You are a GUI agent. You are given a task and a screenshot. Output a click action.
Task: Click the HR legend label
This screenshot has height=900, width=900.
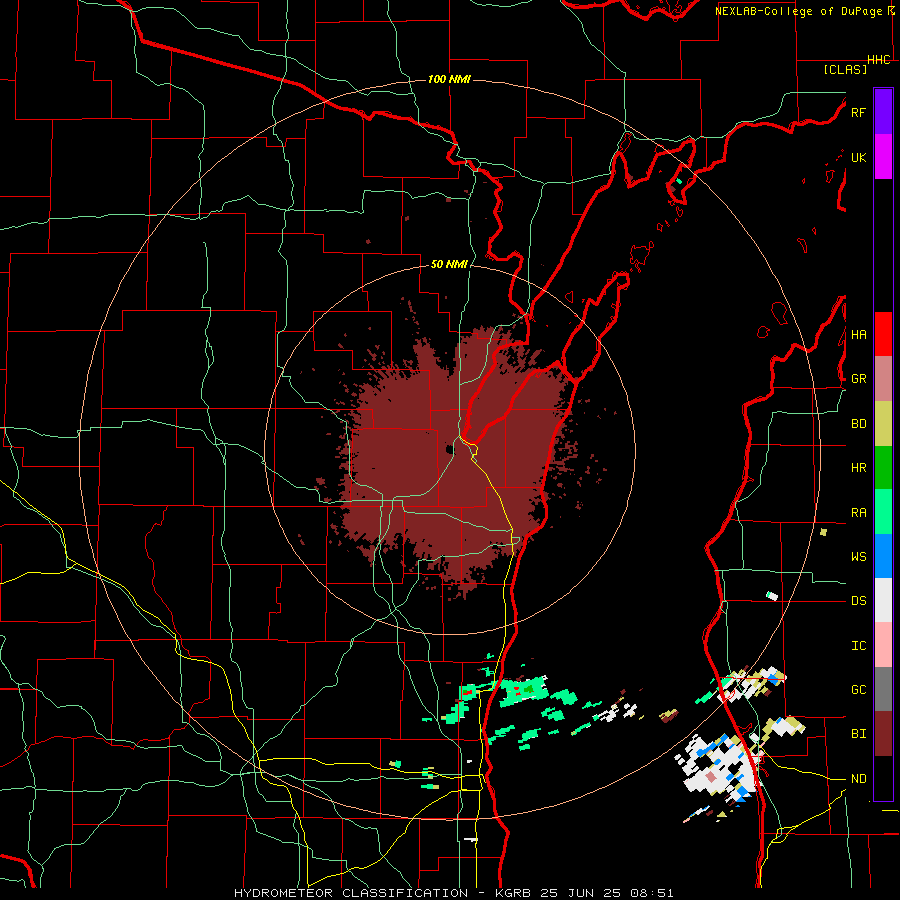click(x=858, y=468)
